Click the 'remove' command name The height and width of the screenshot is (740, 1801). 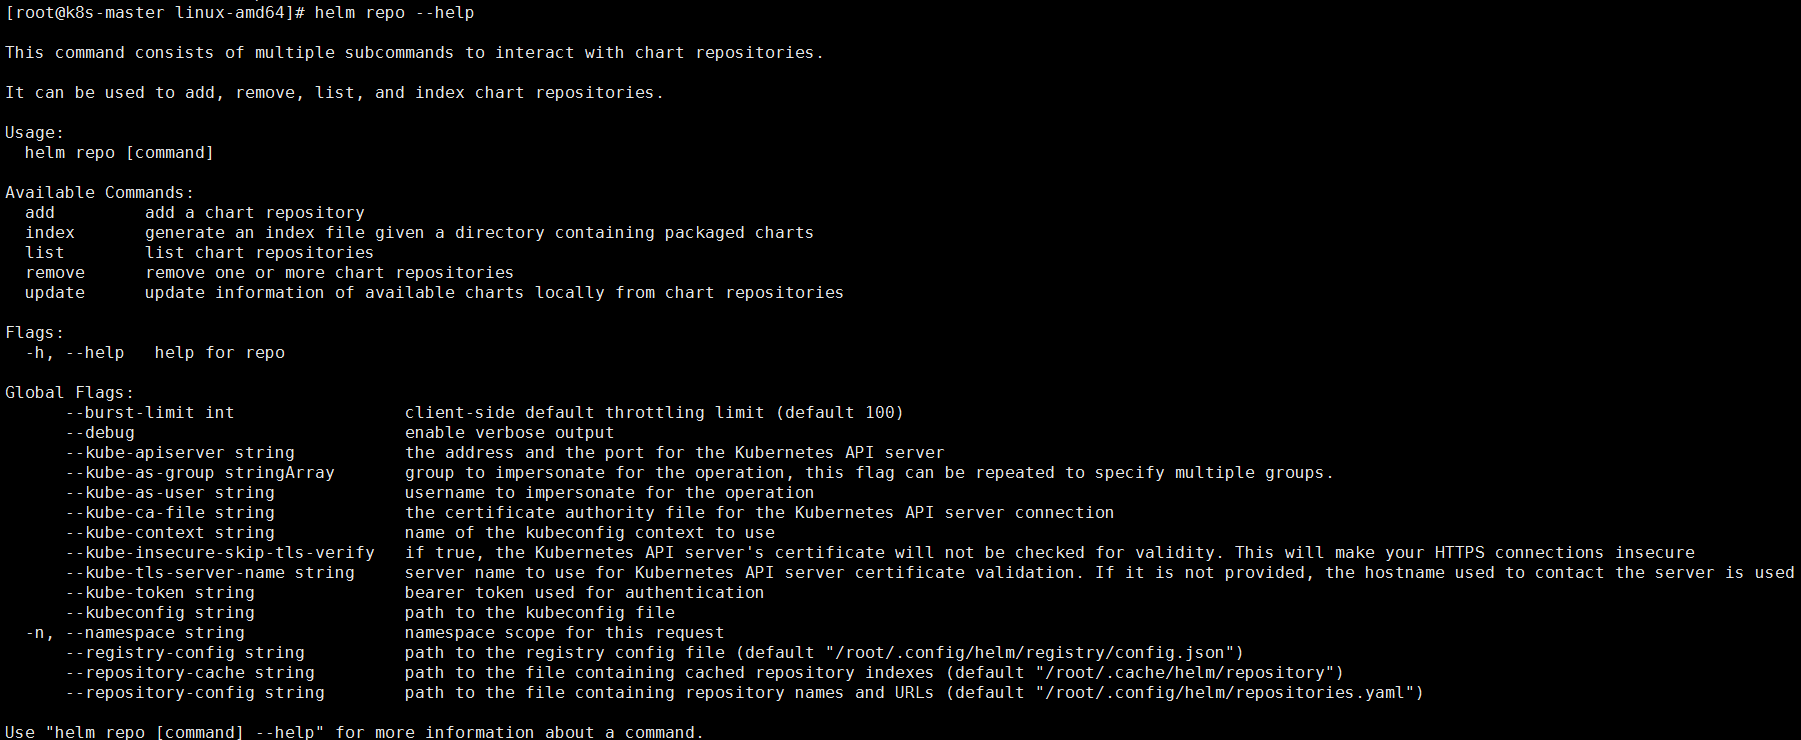click(x=55, y=273)
